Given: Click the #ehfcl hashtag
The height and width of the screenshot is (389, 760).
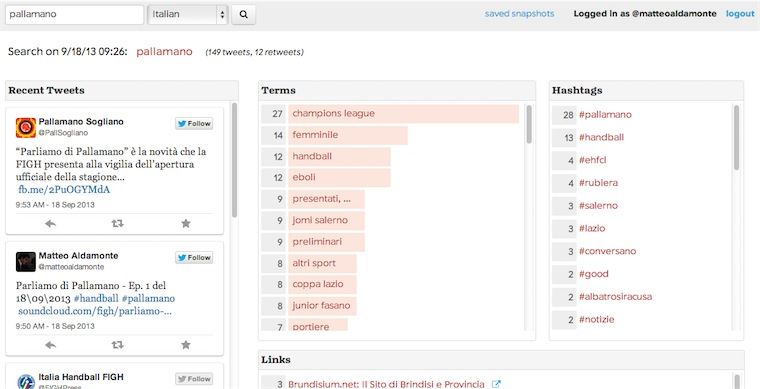Looking at the screenshot, I should (592, 160).
